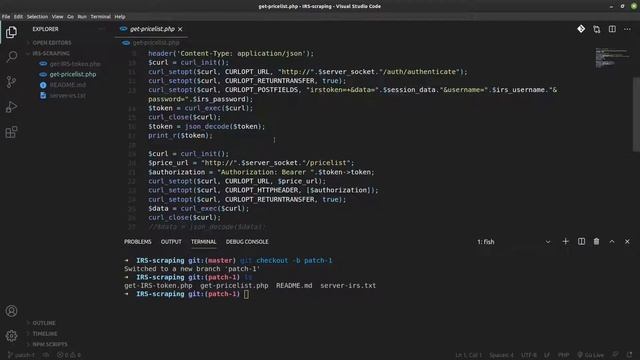Screen dimensions: 640x360
Task: Open the terminal selector dropdown '1: fish'
Action: click(x=513, y=242)
